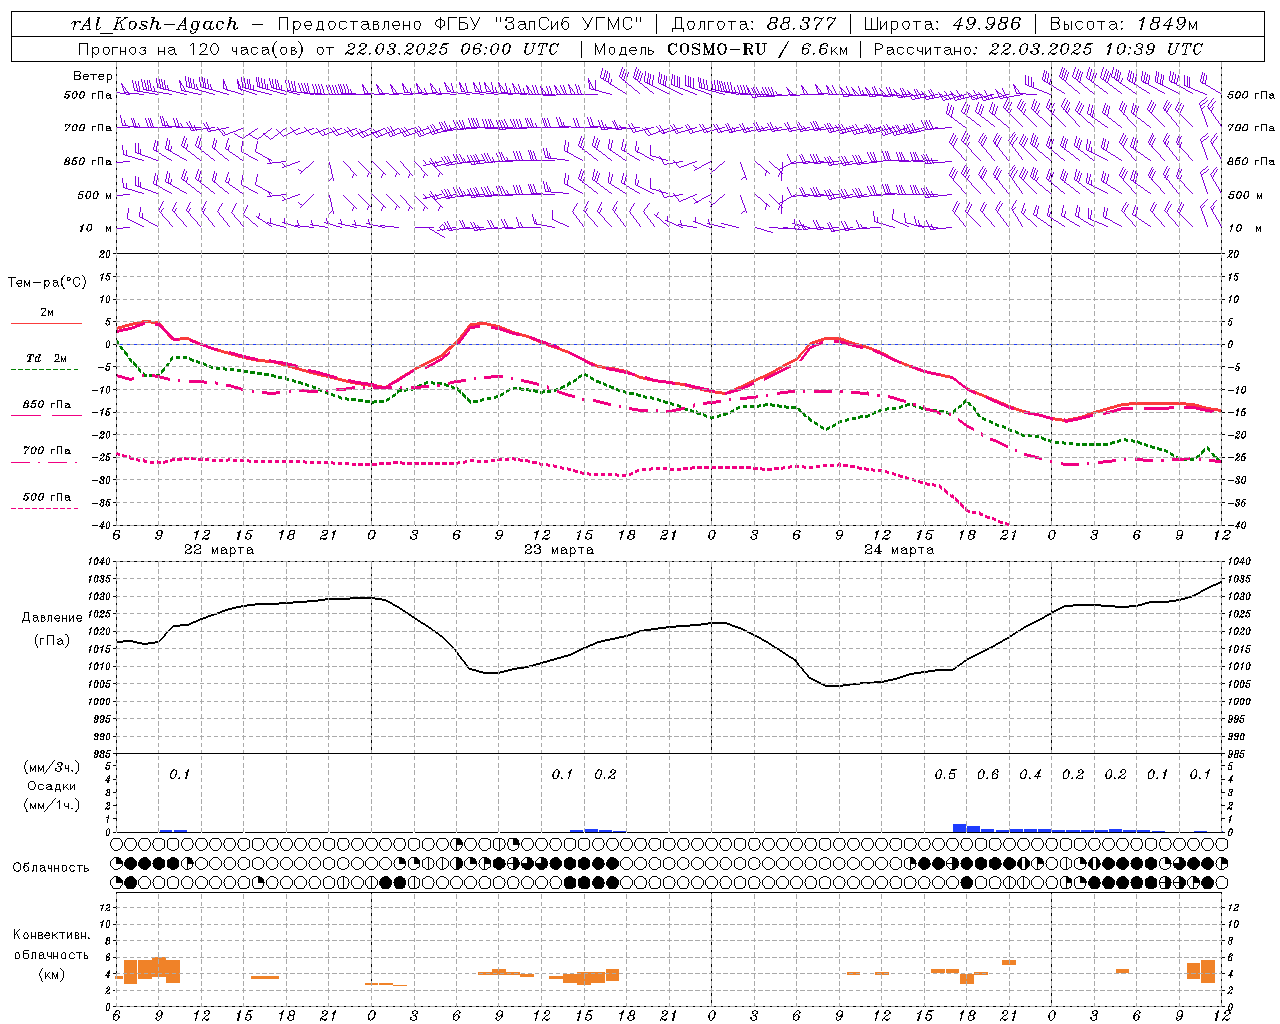Click the 850 гПа legend entry in temperature panel
1280x1024 pixels.
click(x=46, y=405)
